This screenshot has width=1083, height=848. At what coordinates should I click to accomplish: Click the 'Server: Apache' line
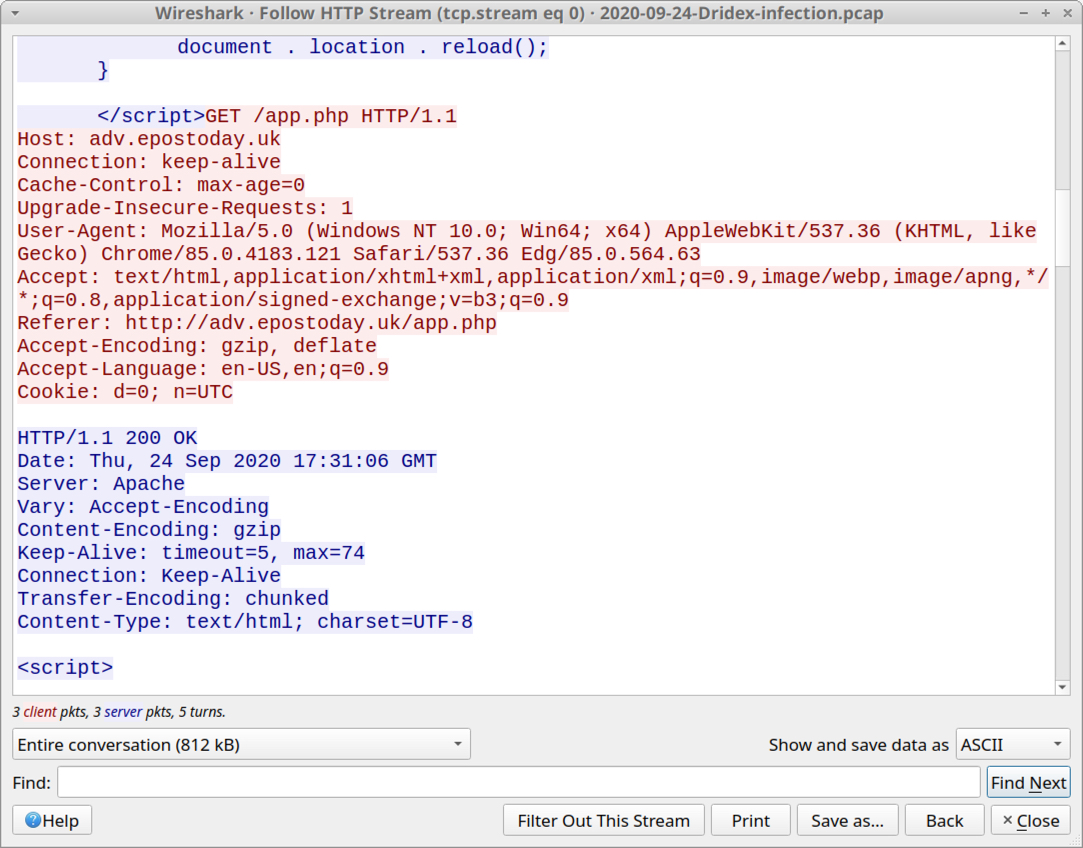[101, 483]
